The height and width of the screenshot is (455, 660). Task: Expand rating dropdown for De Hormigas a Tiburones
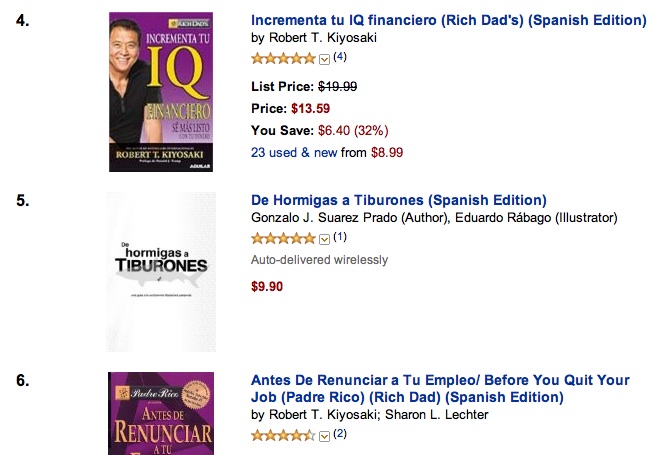[324, 238]
